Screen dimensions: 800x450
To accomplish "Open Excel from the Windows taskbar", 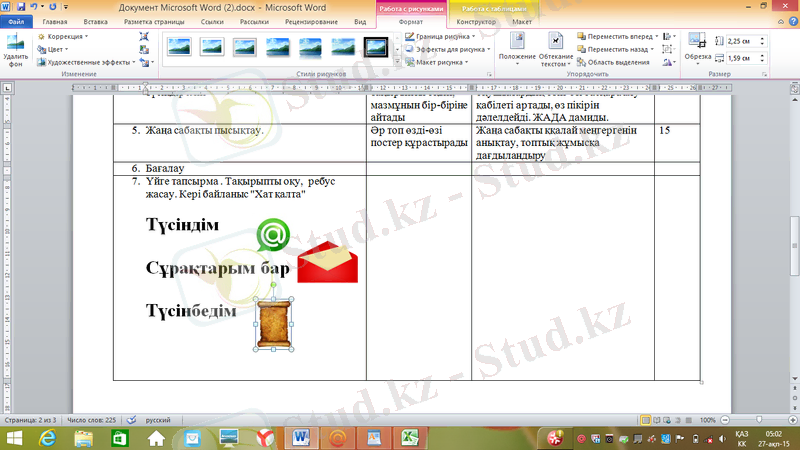I will point(408,437).
